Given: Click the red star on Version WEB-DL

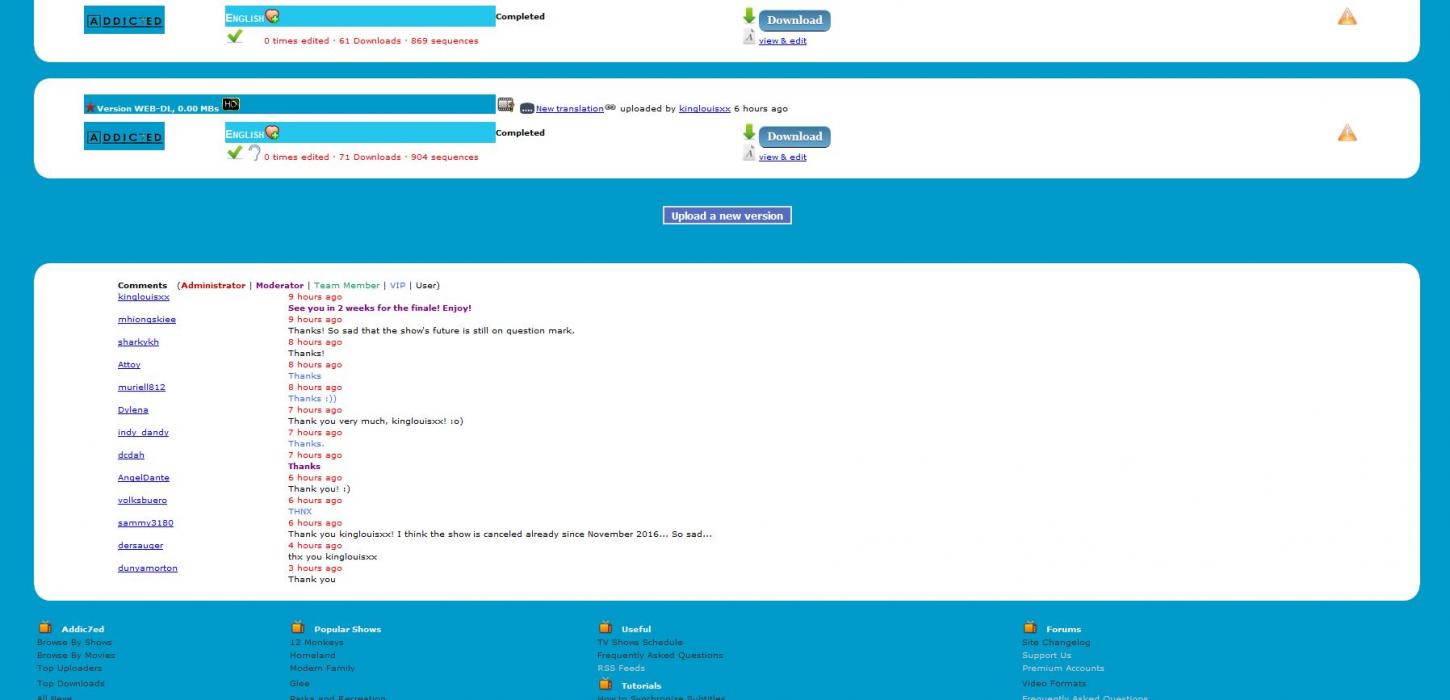Looking at the screenshot, I should pyautogui.click(x=91, y=107).
